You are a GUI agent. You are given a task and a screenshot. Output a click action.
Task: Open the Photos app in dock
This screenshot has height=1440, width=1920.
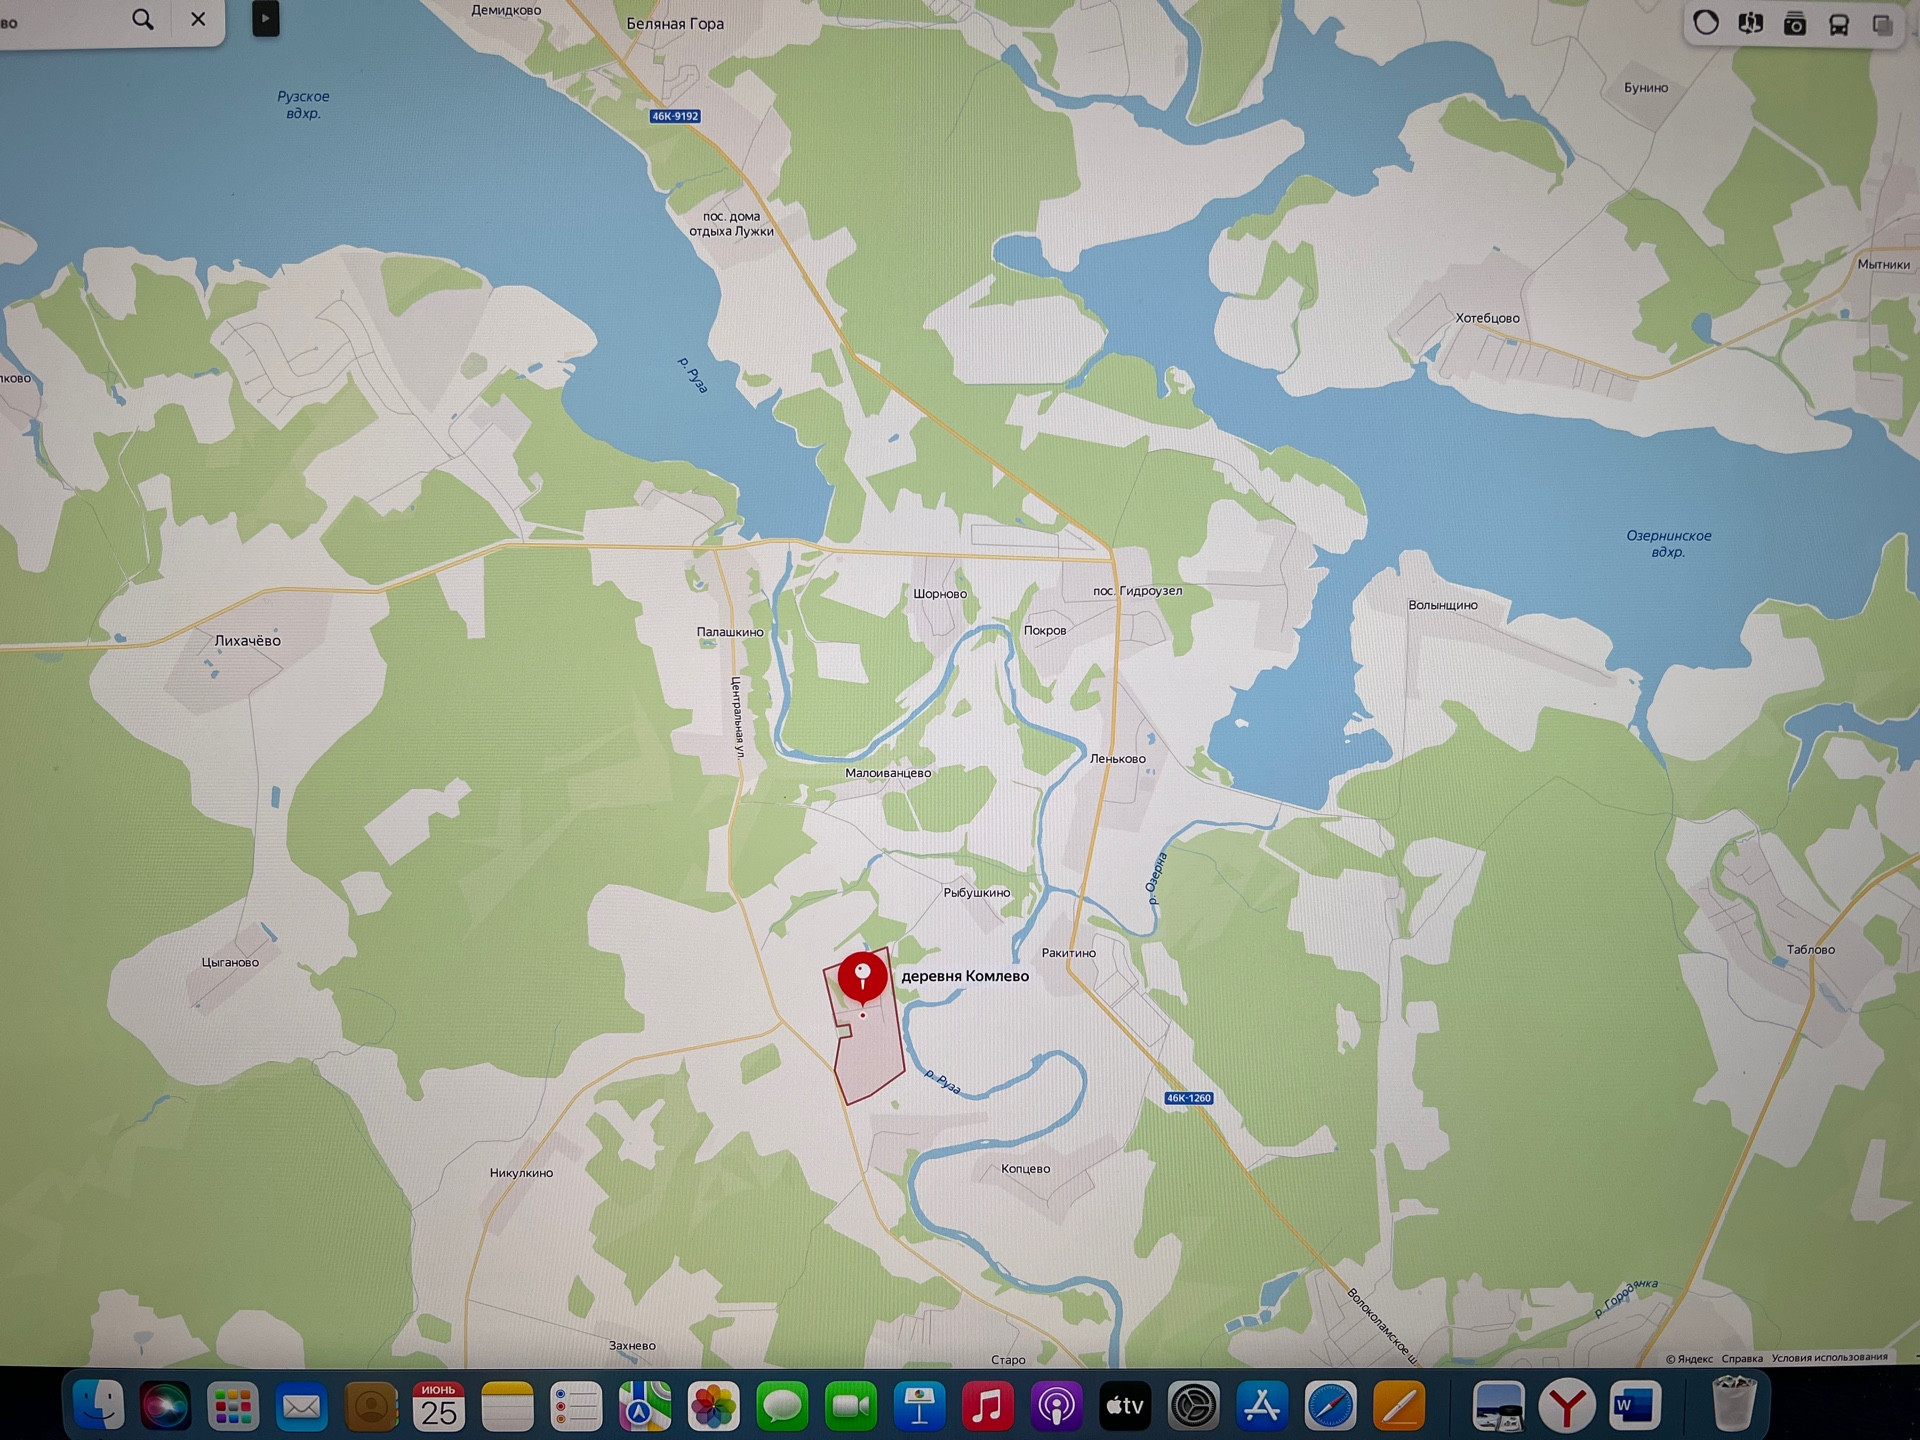coord(713,1407)
